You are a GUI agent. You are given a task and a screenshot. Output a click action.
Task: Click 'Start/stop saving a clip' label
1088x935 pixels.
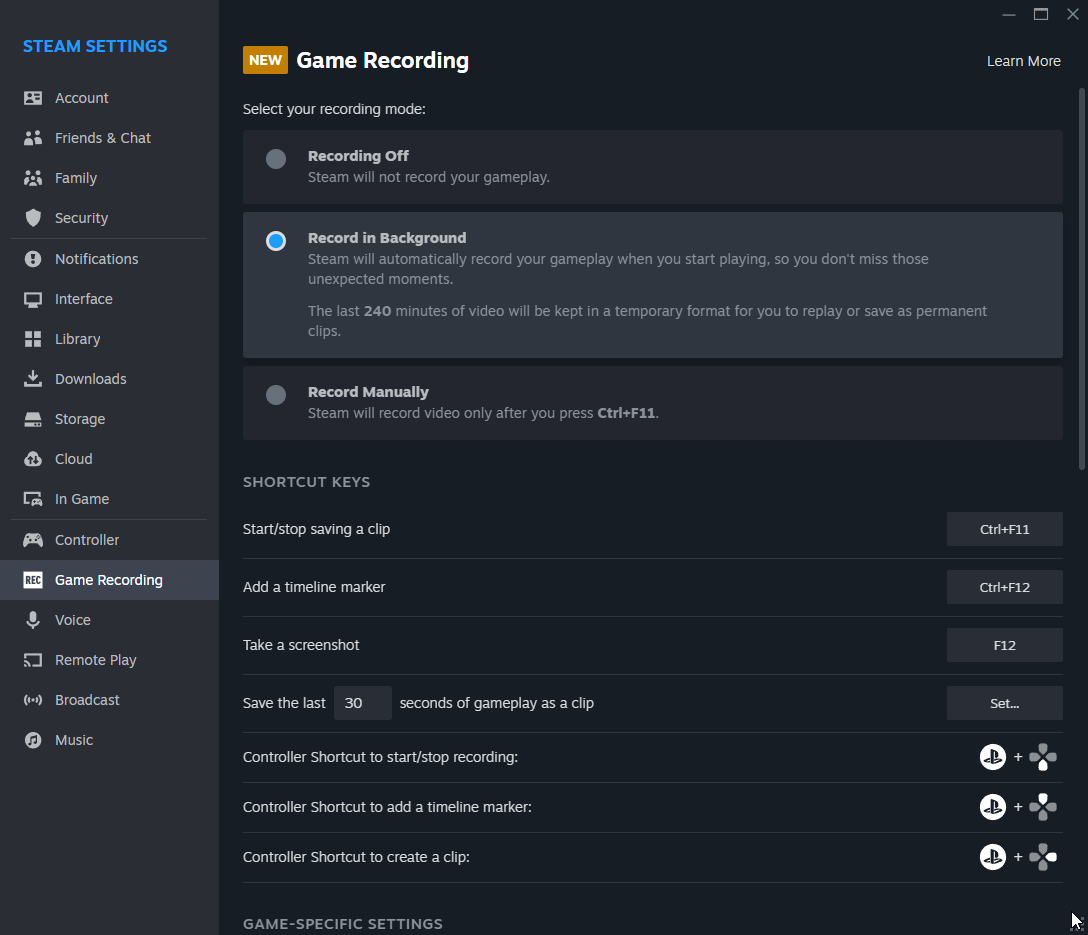point(316,529)
